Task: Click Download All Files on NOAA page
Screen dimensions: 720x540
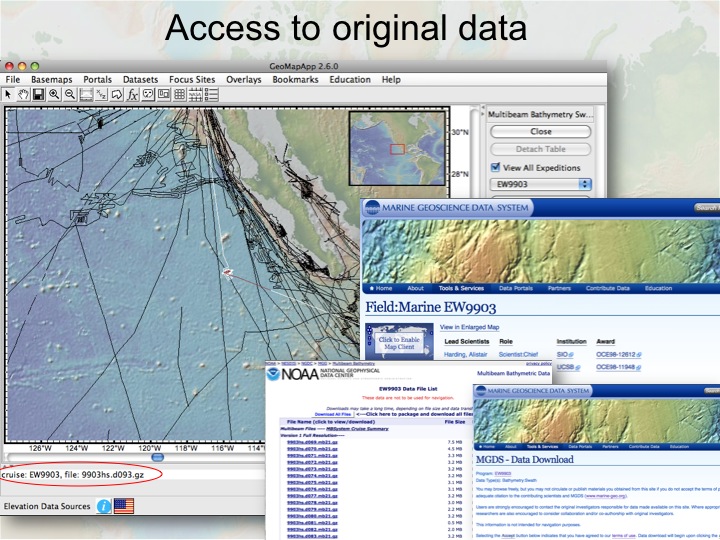Action: click(x=333, y=414)
